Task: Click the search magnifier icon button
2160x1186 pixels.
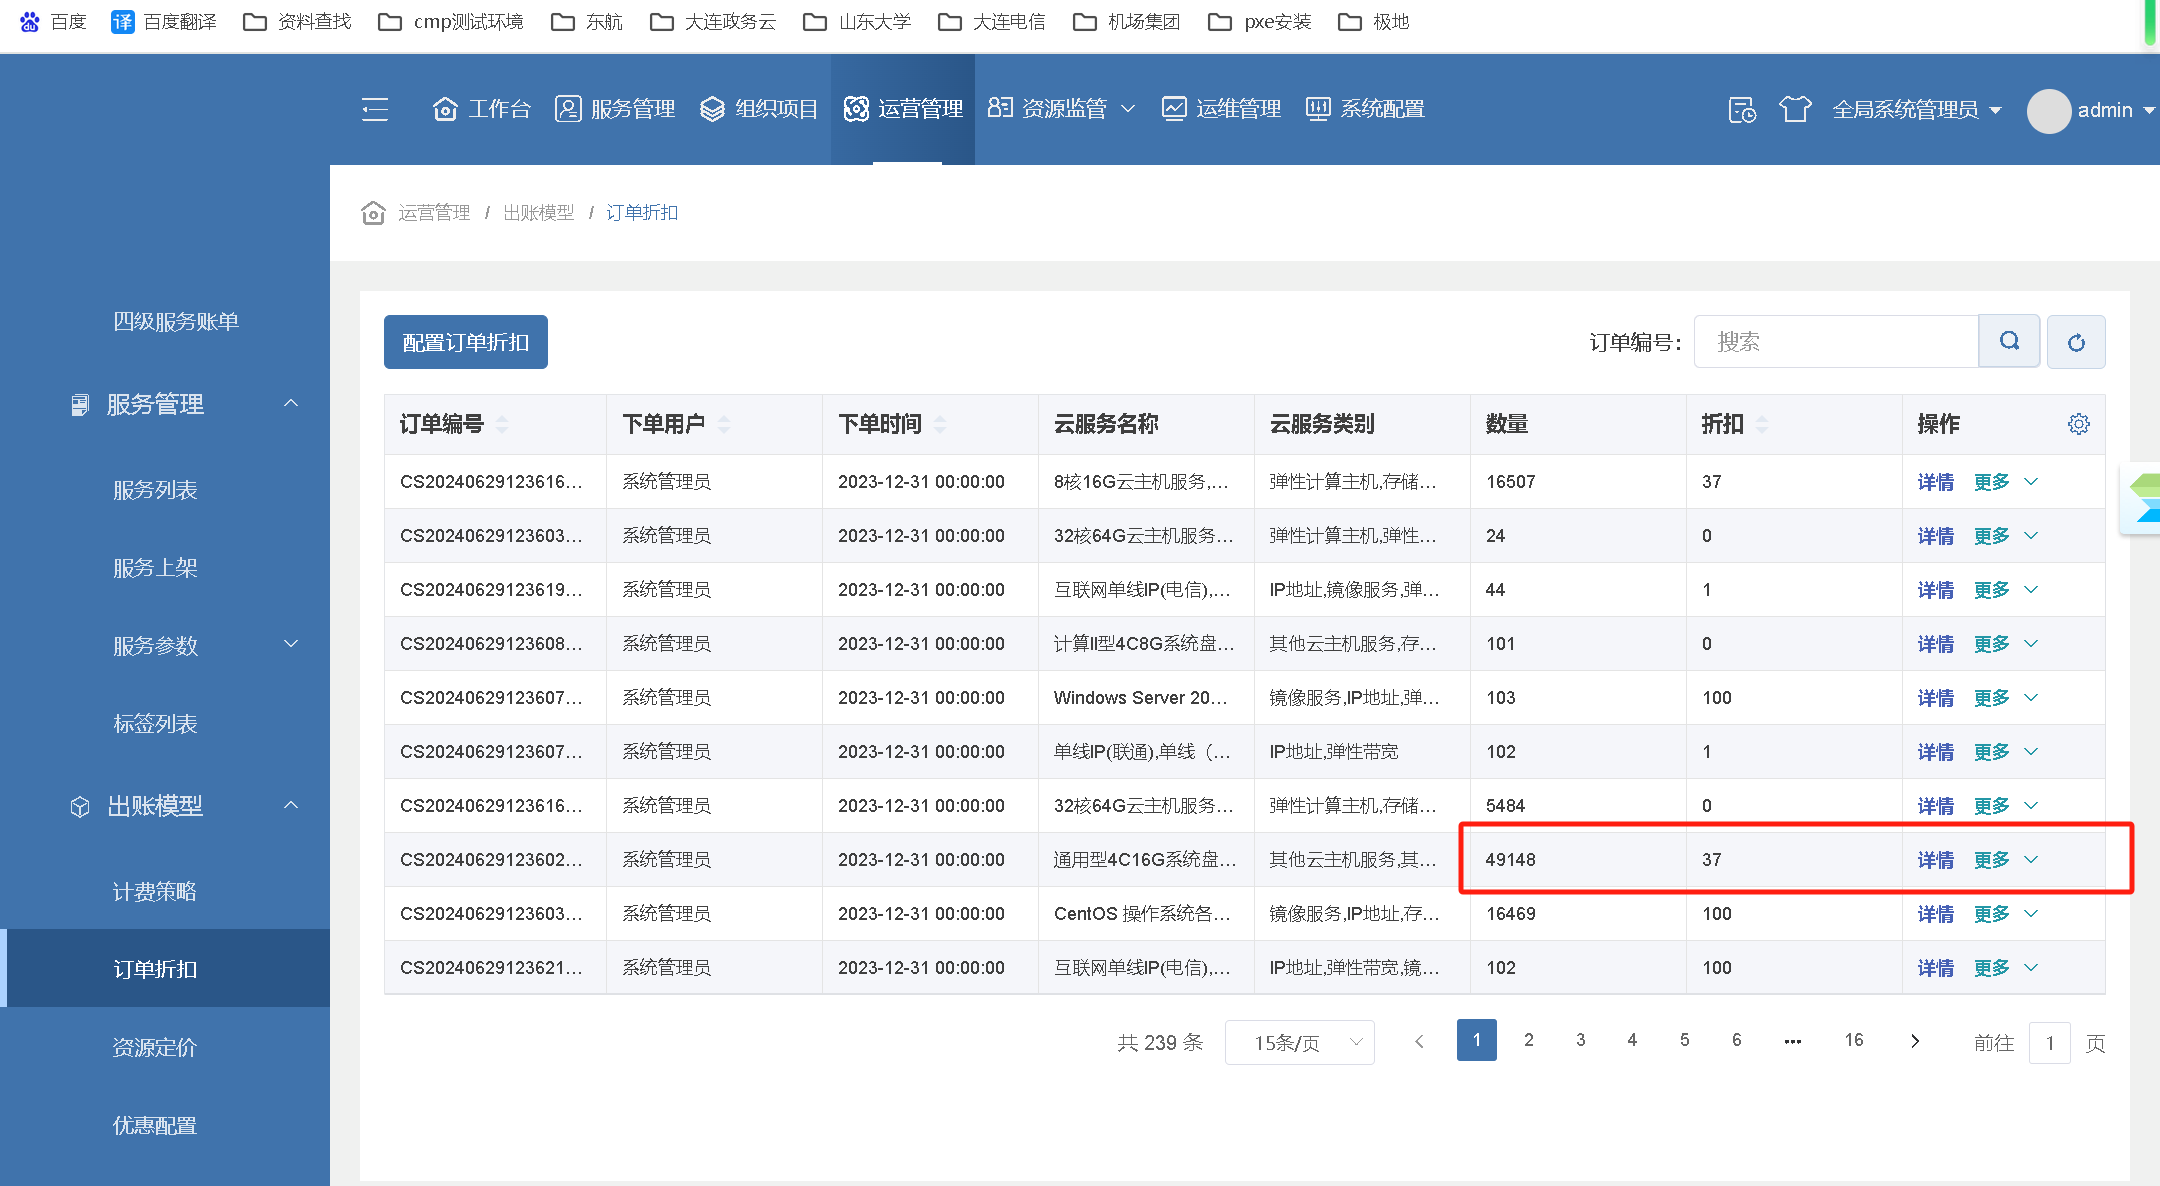Action: click(x=2009, y=342)
